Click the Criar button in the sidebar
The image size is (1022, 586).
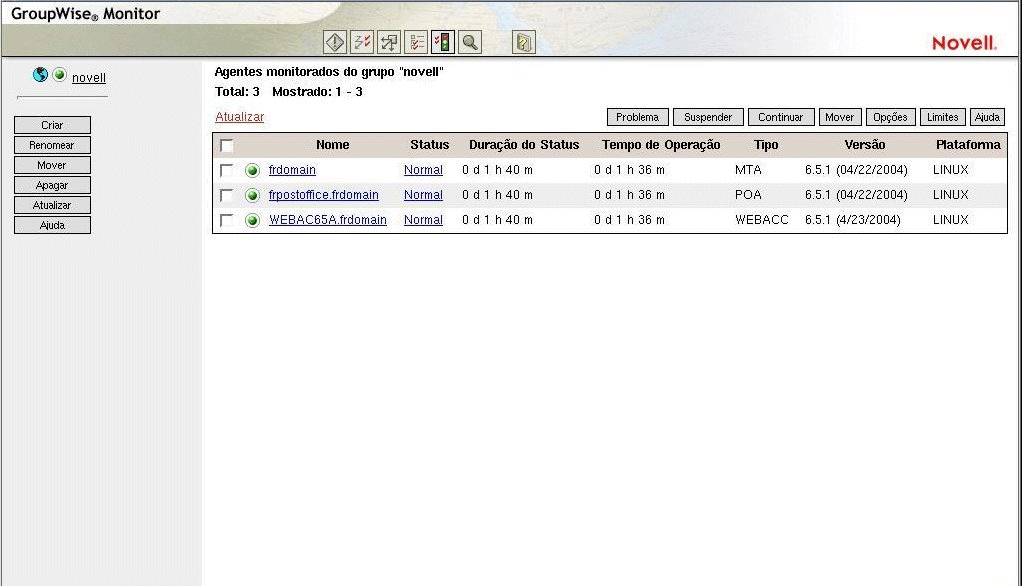coord(52,124)
